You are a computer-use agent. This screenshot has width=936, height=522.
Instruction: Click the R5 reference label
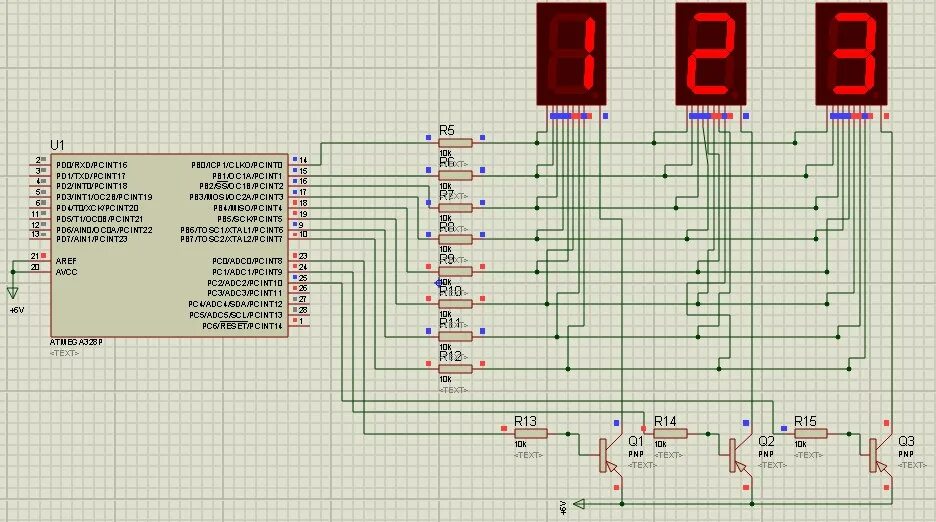[x=447, y=130]
